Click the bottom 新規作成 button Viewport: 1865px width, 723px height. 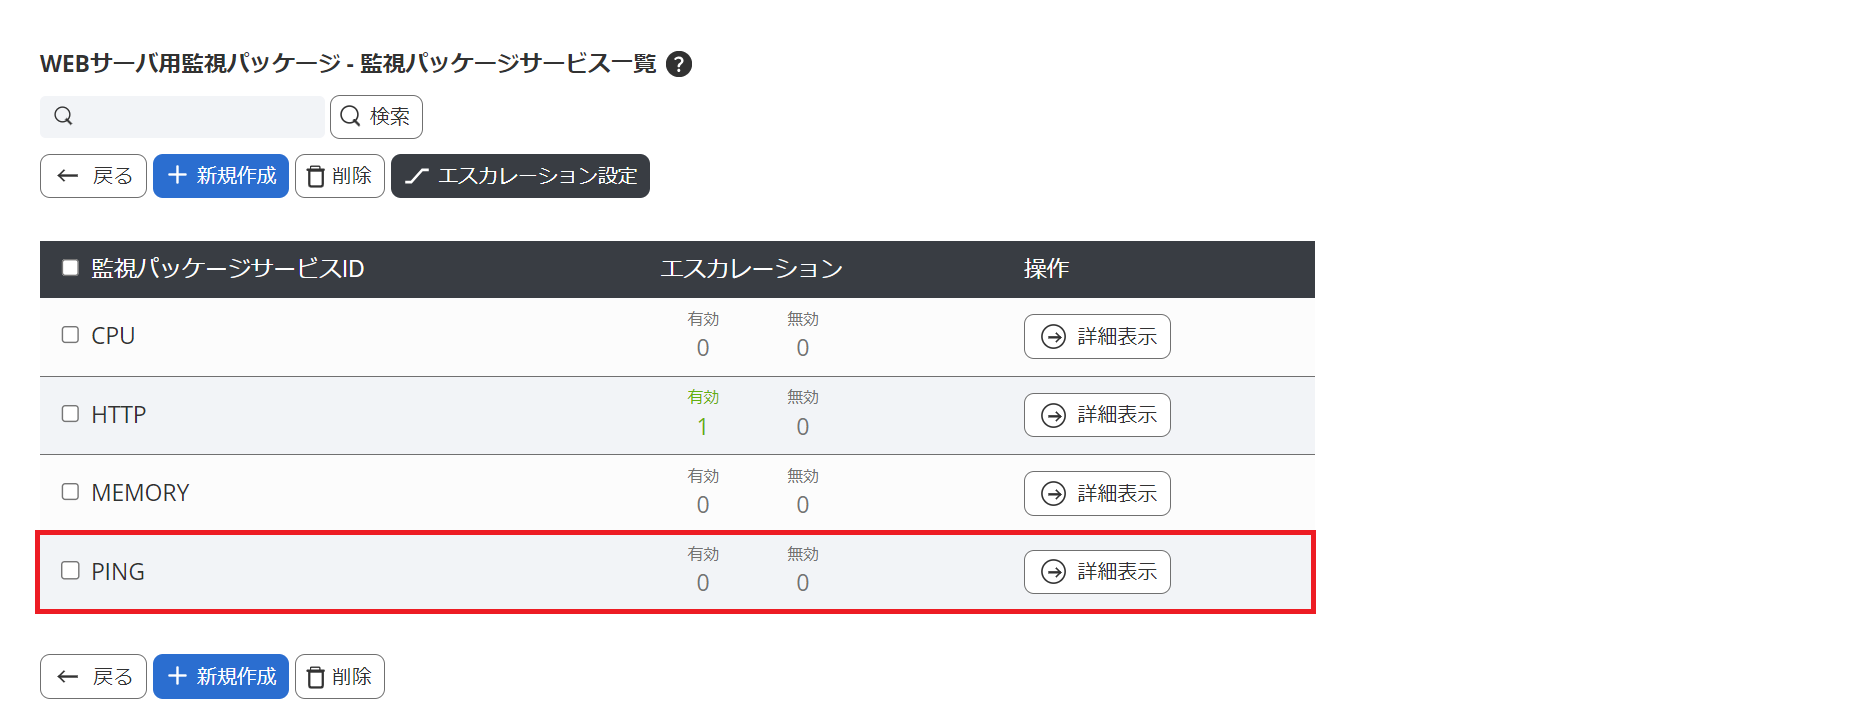pos(221,677)
